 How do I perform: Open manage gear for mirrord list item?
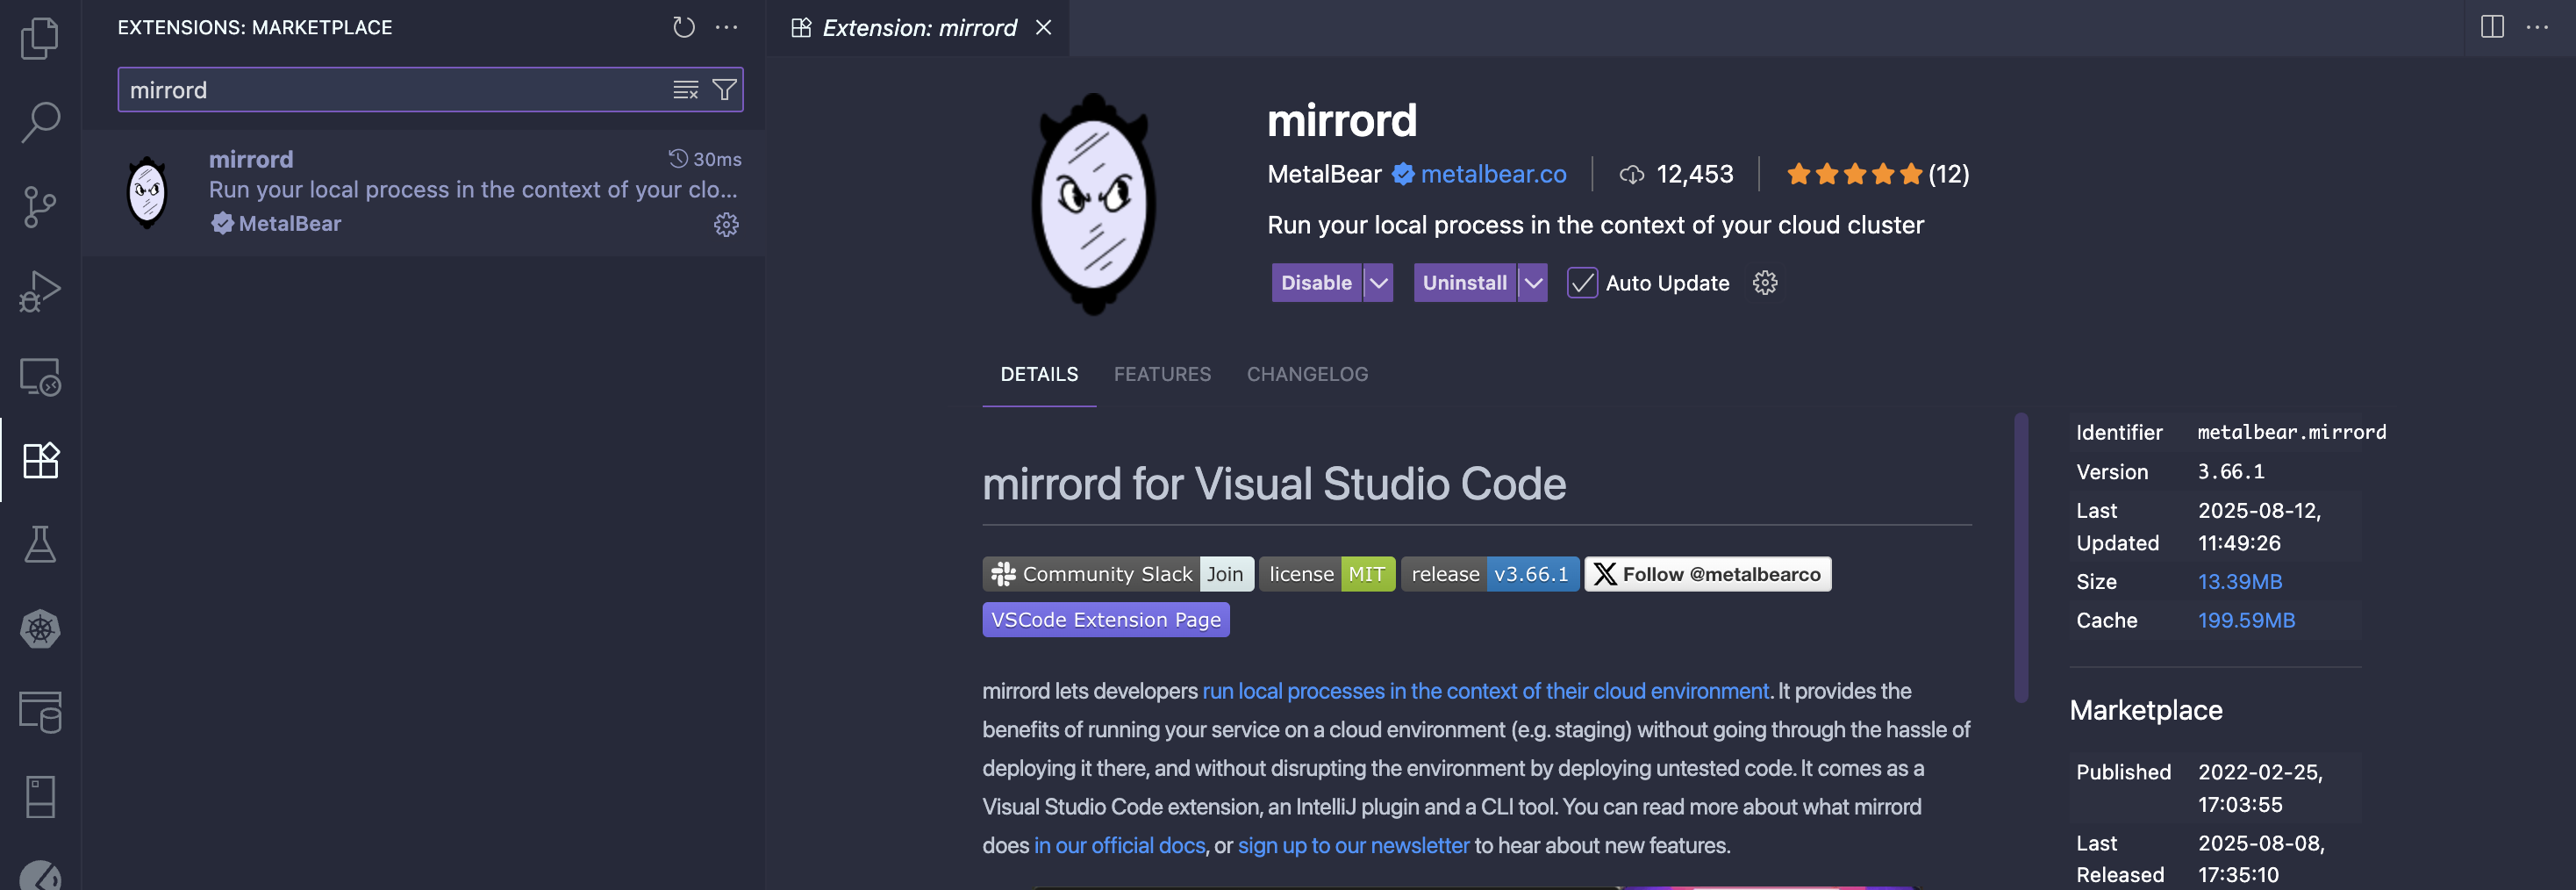(x=726, y=225)
